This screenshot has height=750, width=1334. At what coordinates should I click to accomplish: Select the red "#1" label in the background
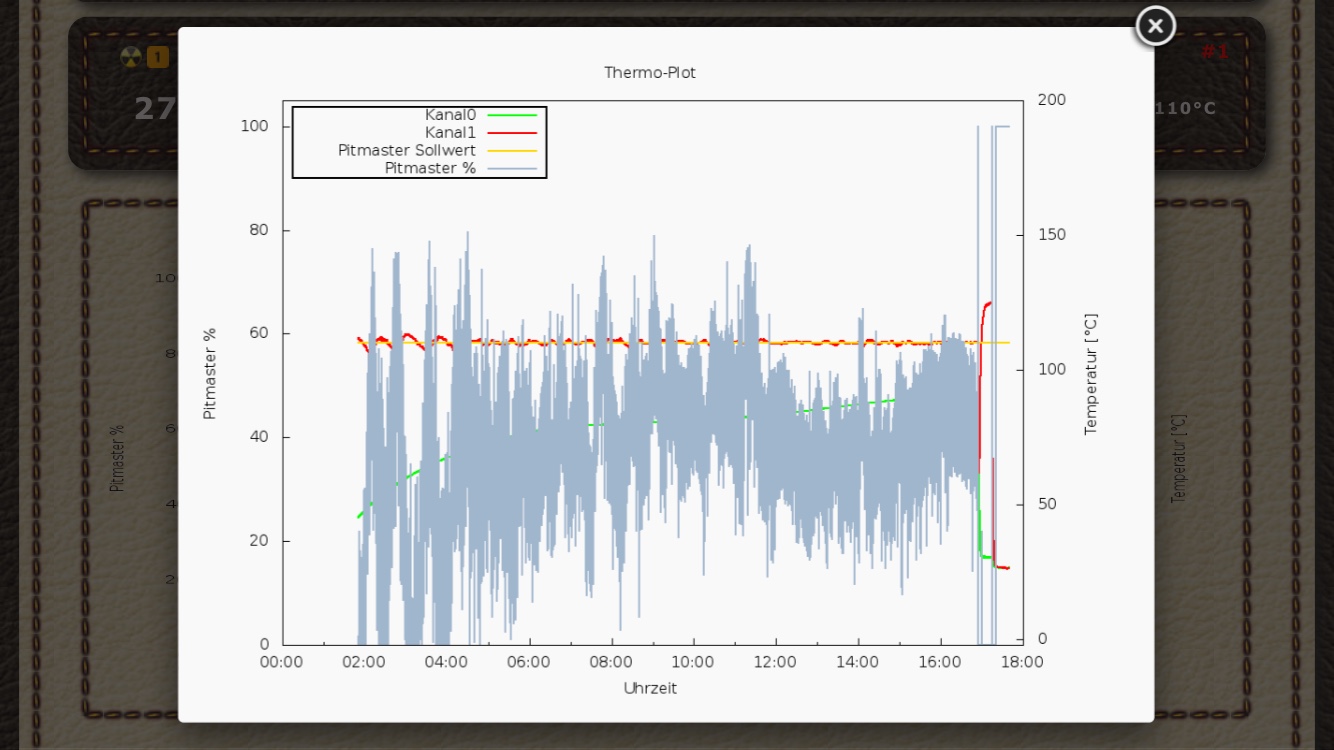[1215, 52]
